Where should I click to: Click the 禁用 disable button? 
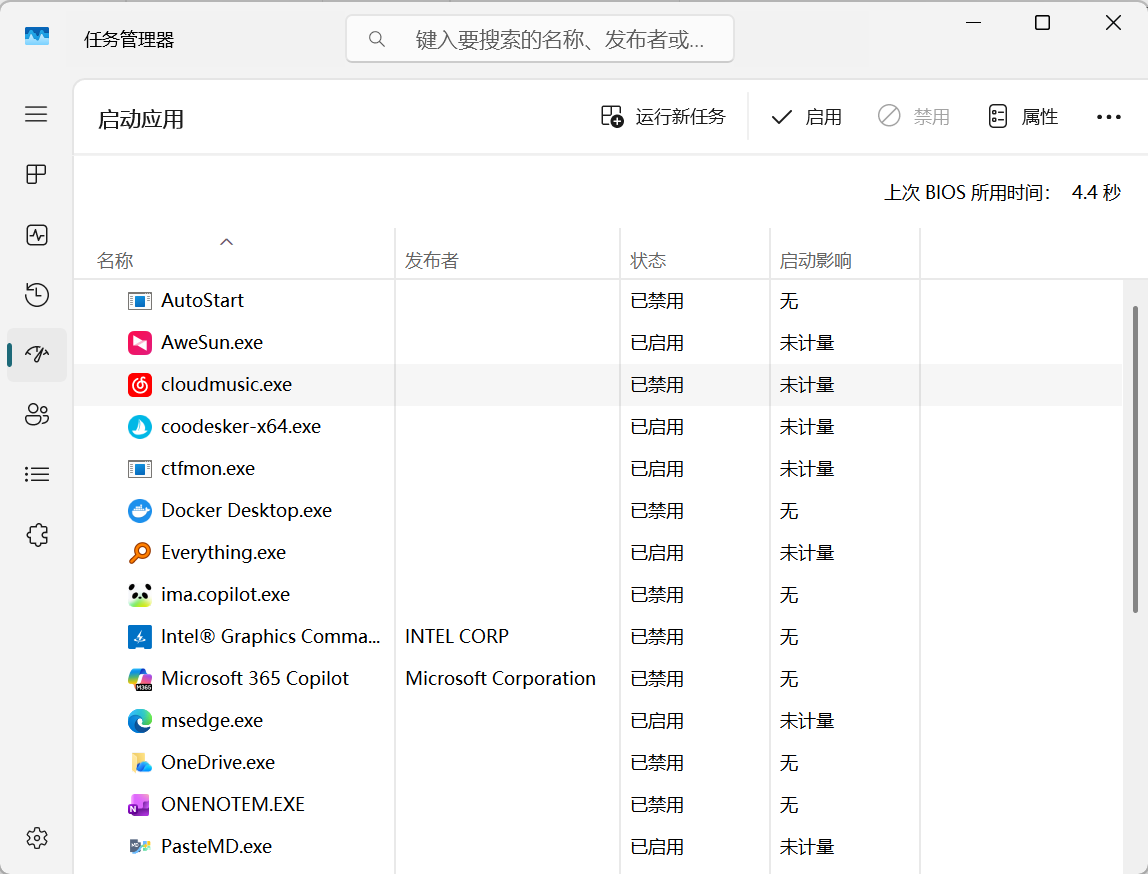(914, 116)
